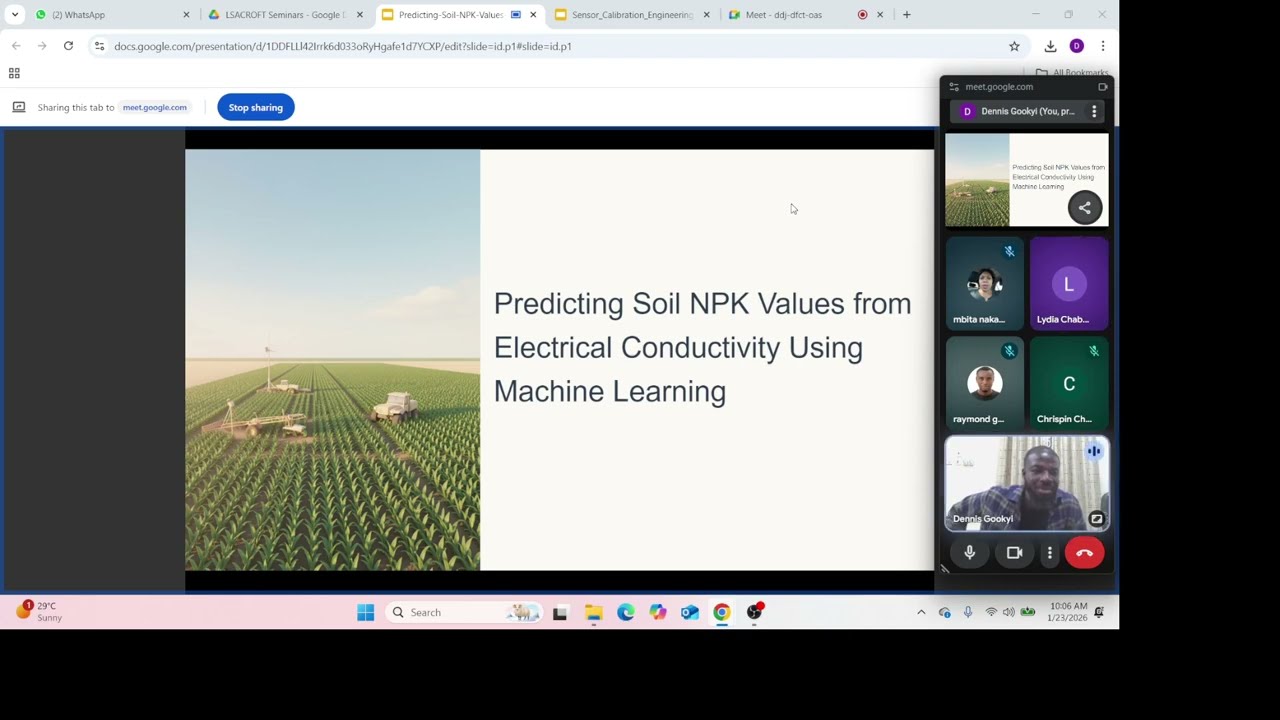Viewport: 1280px width, 720px height.
Task: Show hidden system tray icons
Action: point(921,612)
